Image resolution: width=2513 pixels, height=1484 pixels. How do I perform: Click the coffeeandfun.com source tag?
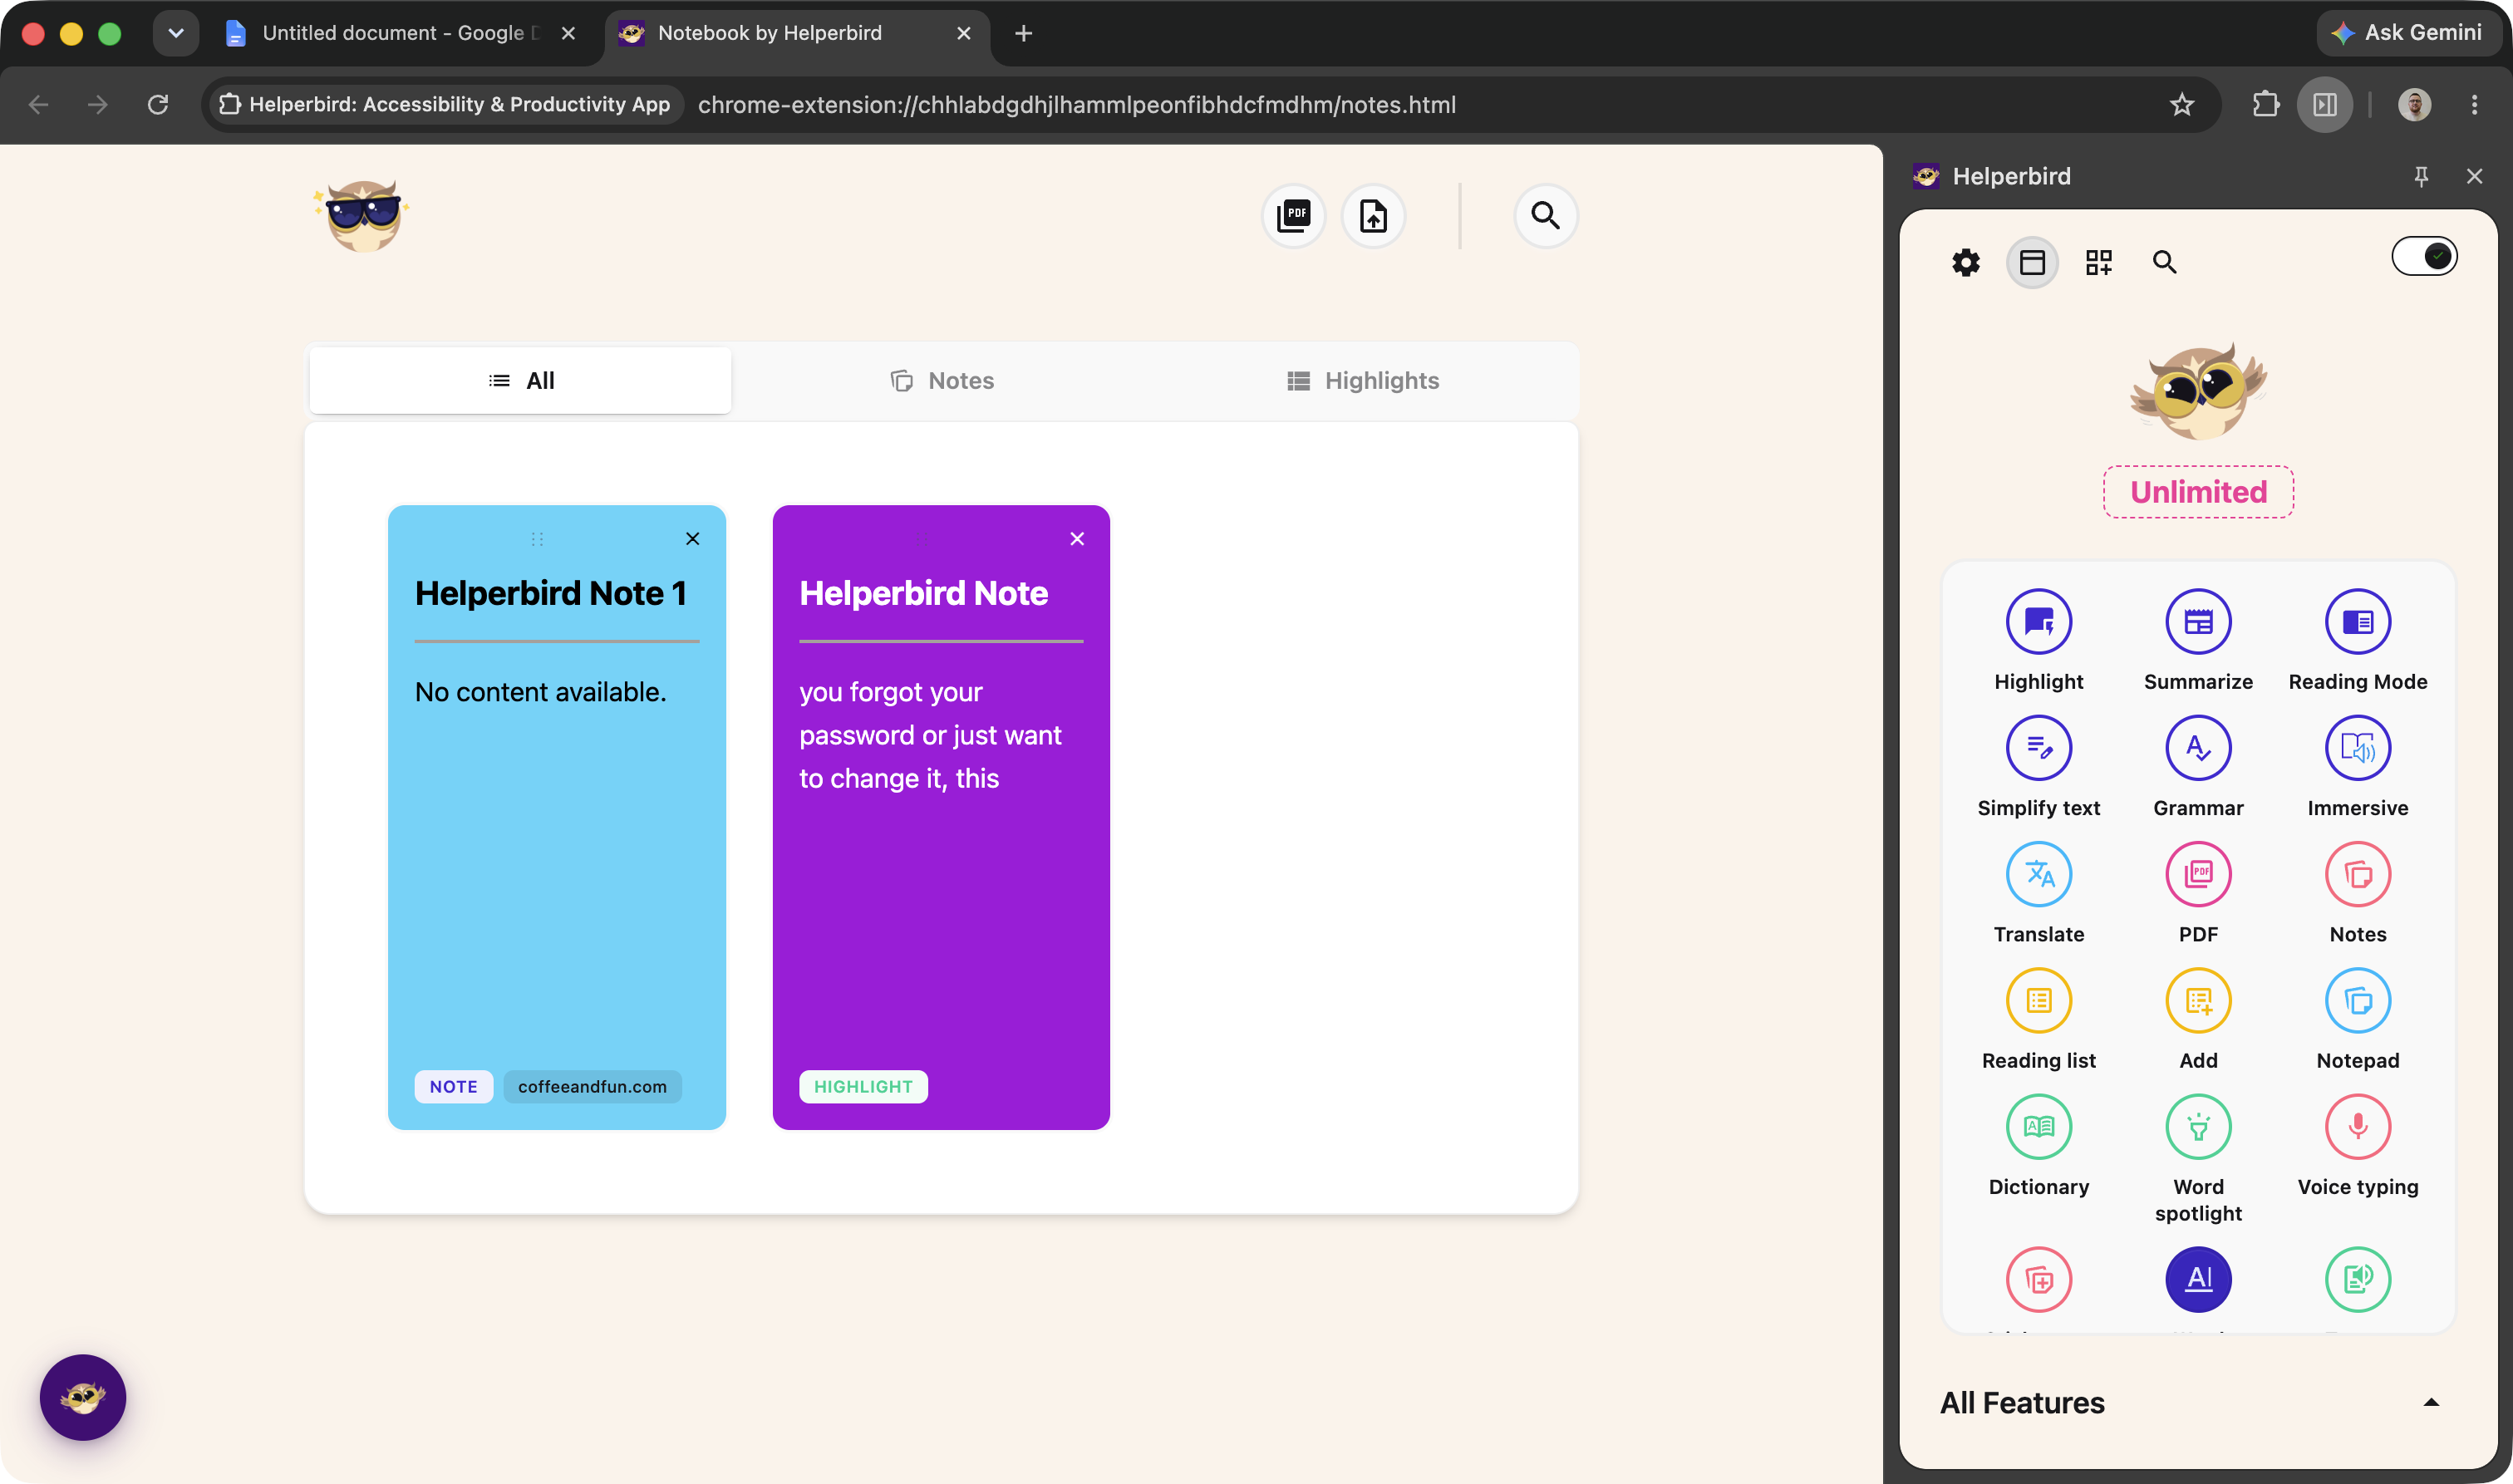tap(592, 1086)
